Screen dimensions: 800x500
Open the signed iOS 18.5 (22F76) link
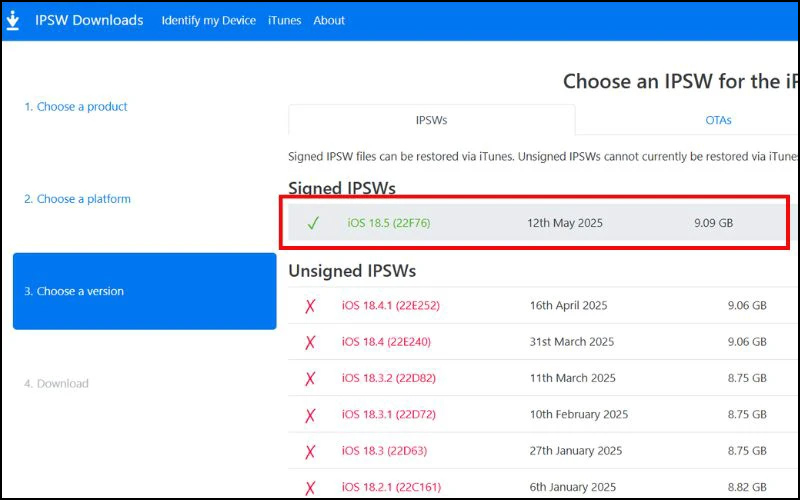coord(388,223)
